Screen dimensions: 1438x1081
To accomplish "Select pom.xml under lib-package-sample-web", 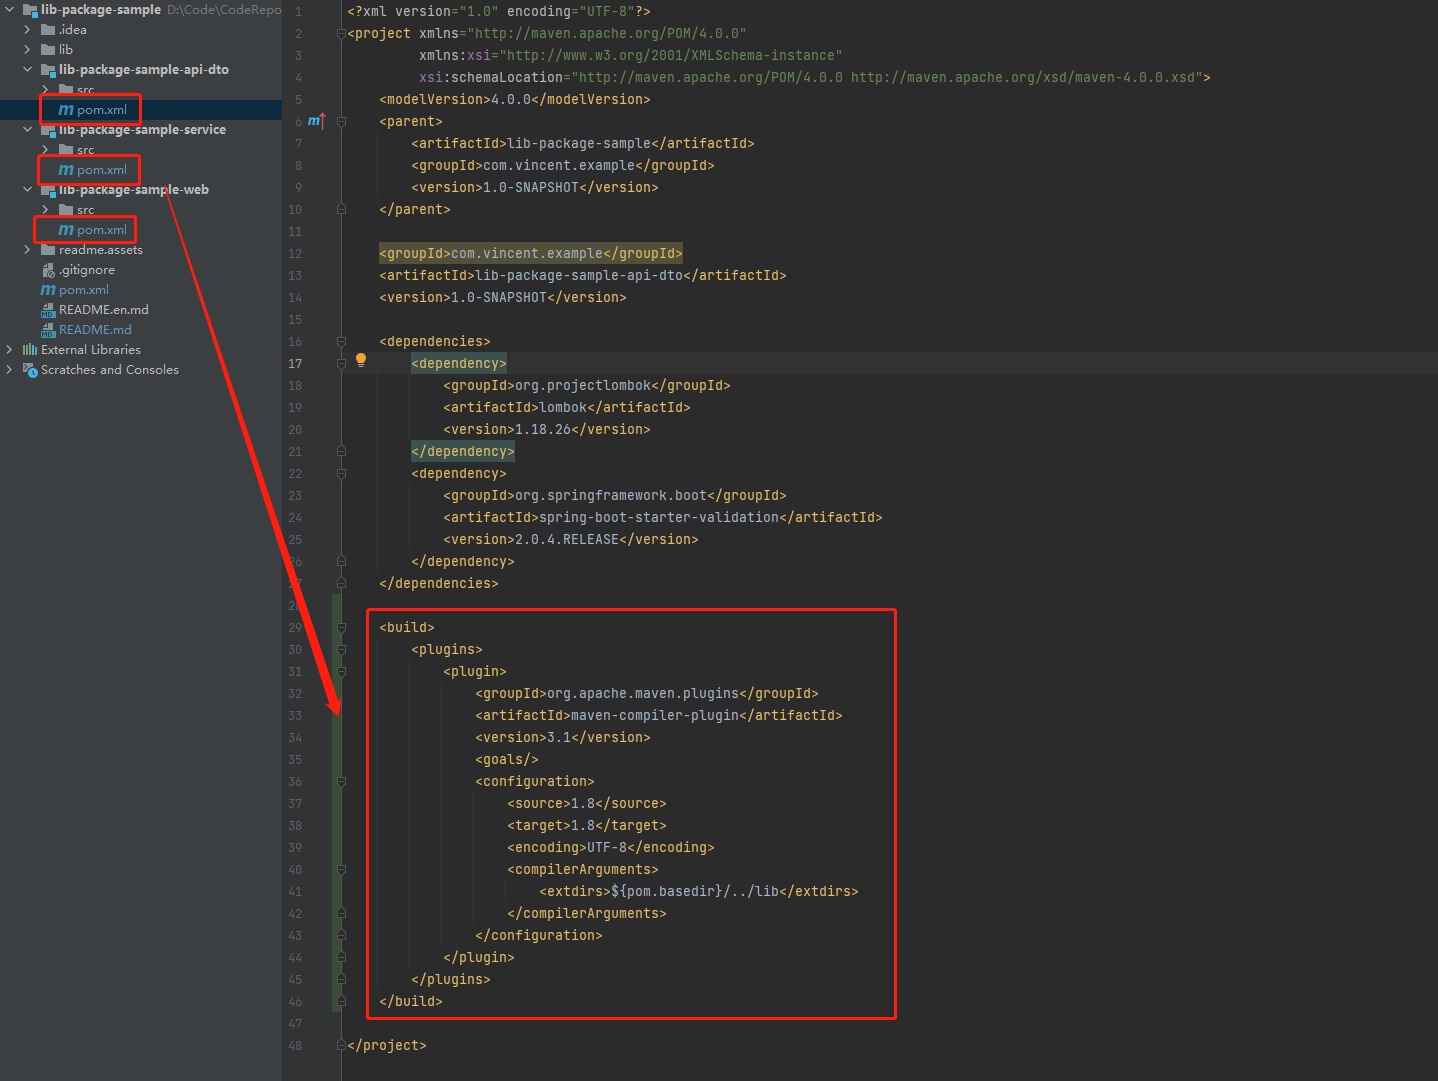I will [x=93, y=229].
